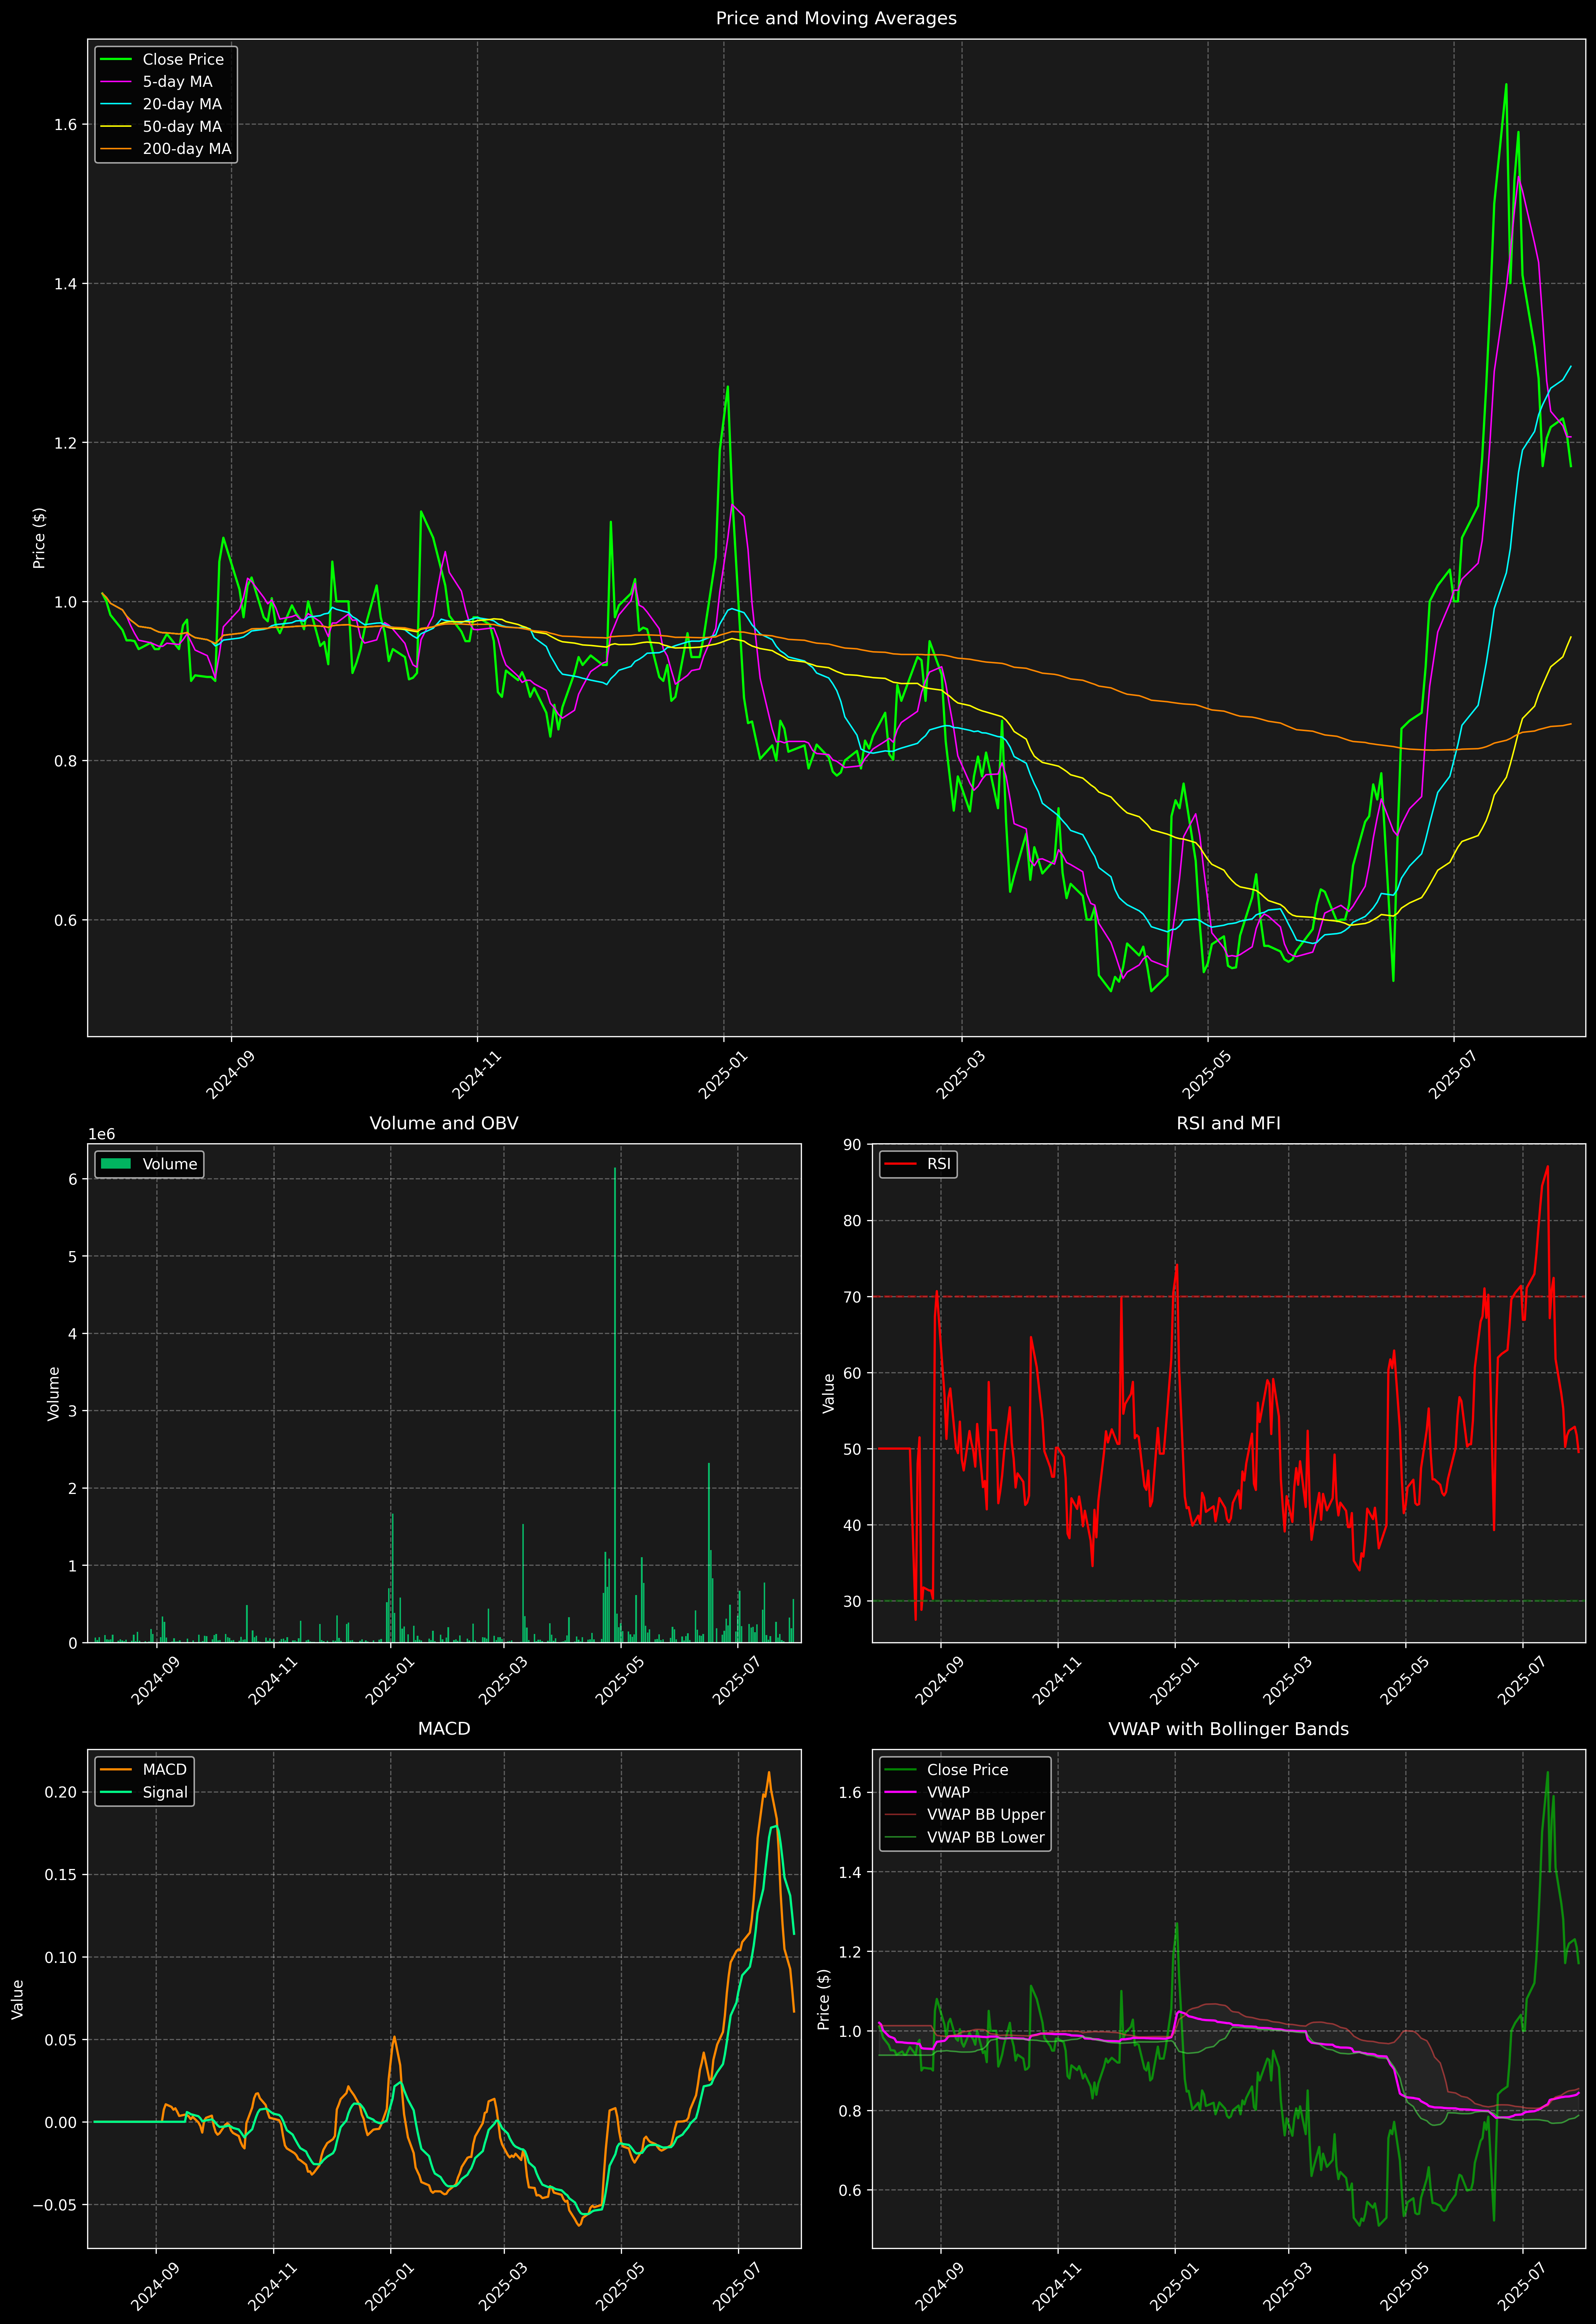Click the green Volume legend color patch
The height and width of the screenshot is (2324, 1596).
(116, 1164)
